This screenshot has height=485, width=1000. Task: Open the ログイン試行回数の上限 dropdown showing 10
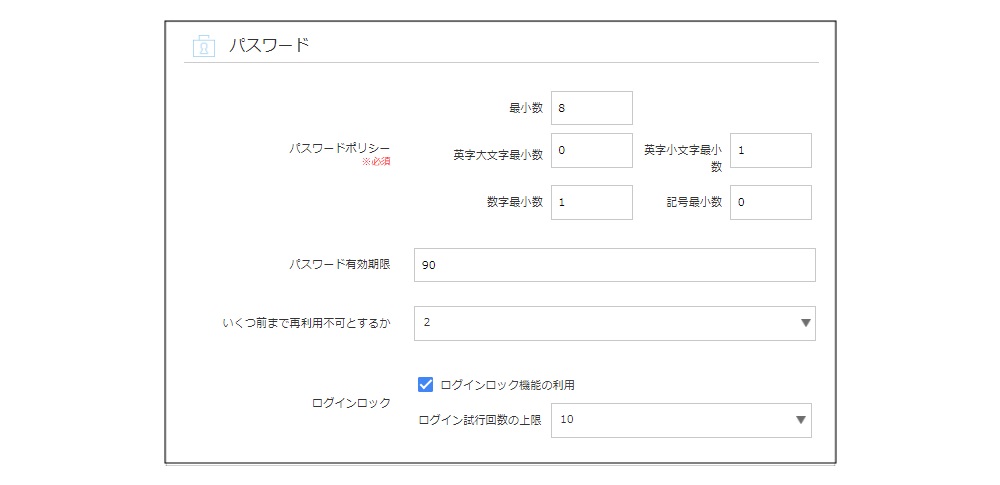tap(680, 420)
